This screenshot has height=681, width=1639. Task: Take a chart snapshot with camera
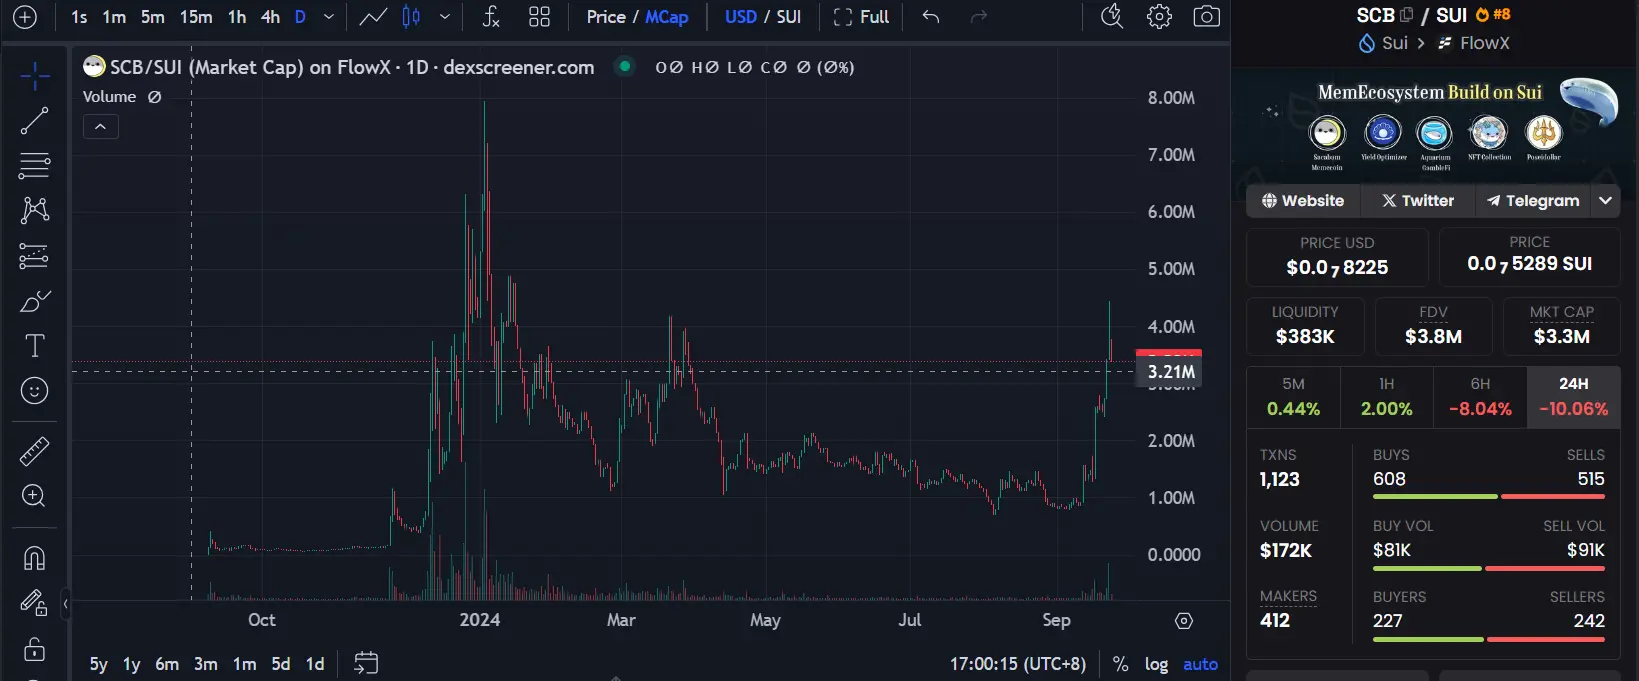click(x=1207, y=17)
